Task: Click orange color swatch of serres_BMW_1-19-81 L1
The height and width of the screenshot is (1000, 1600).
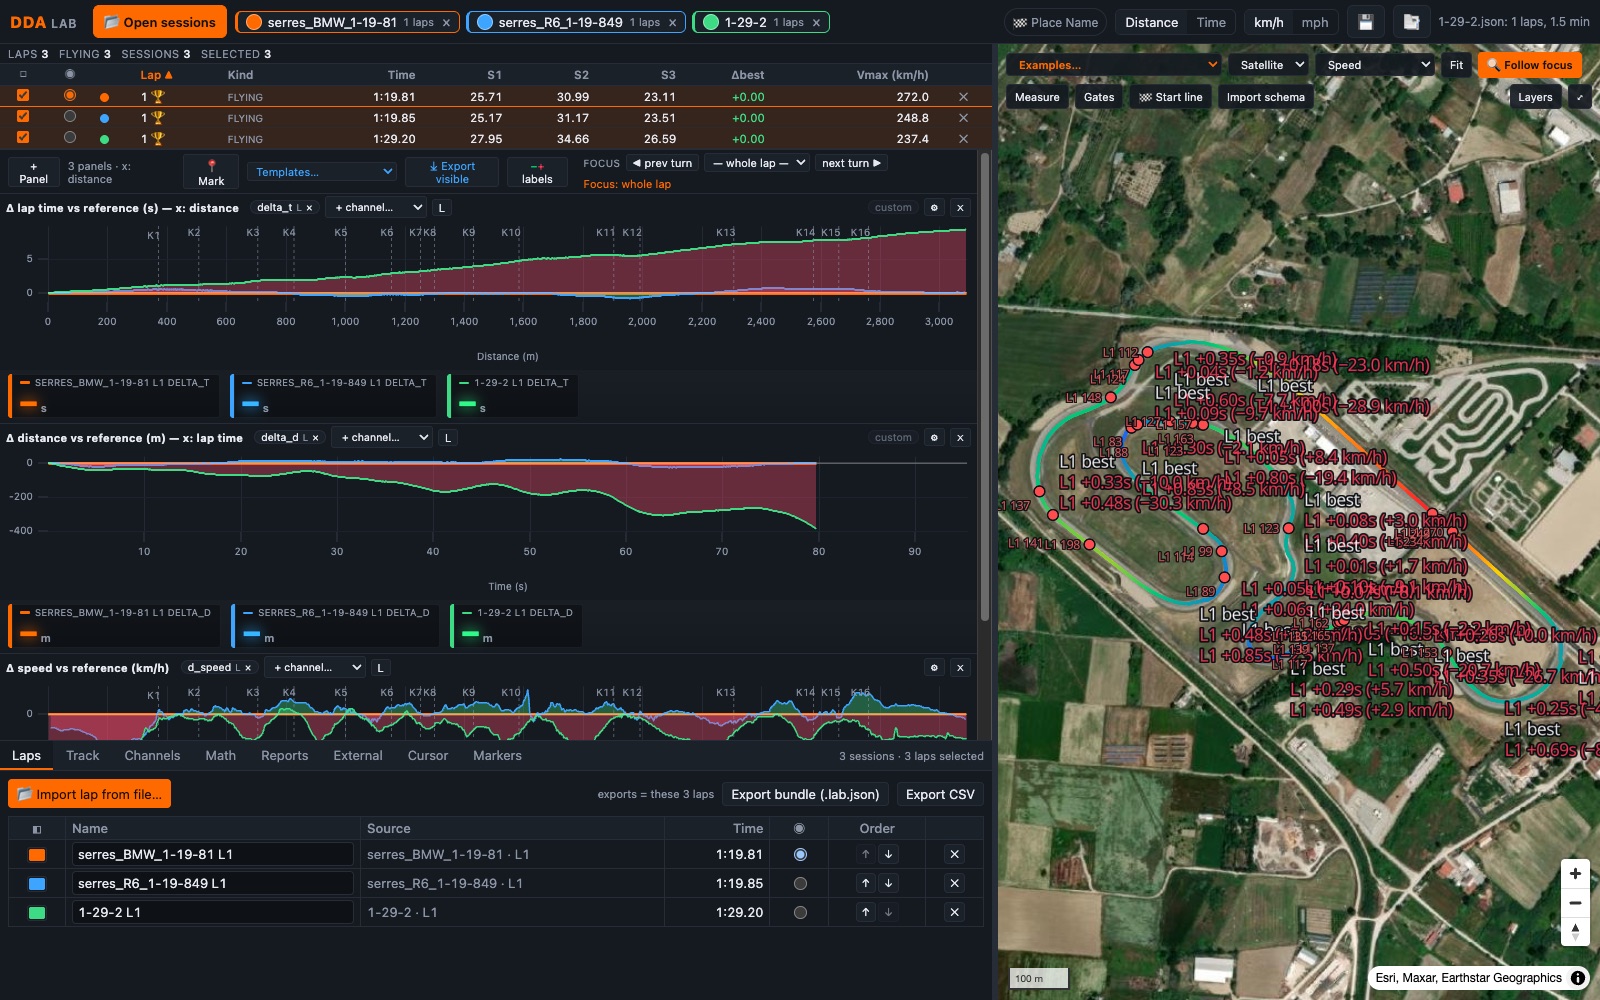Action: click(x=37, y=854)
